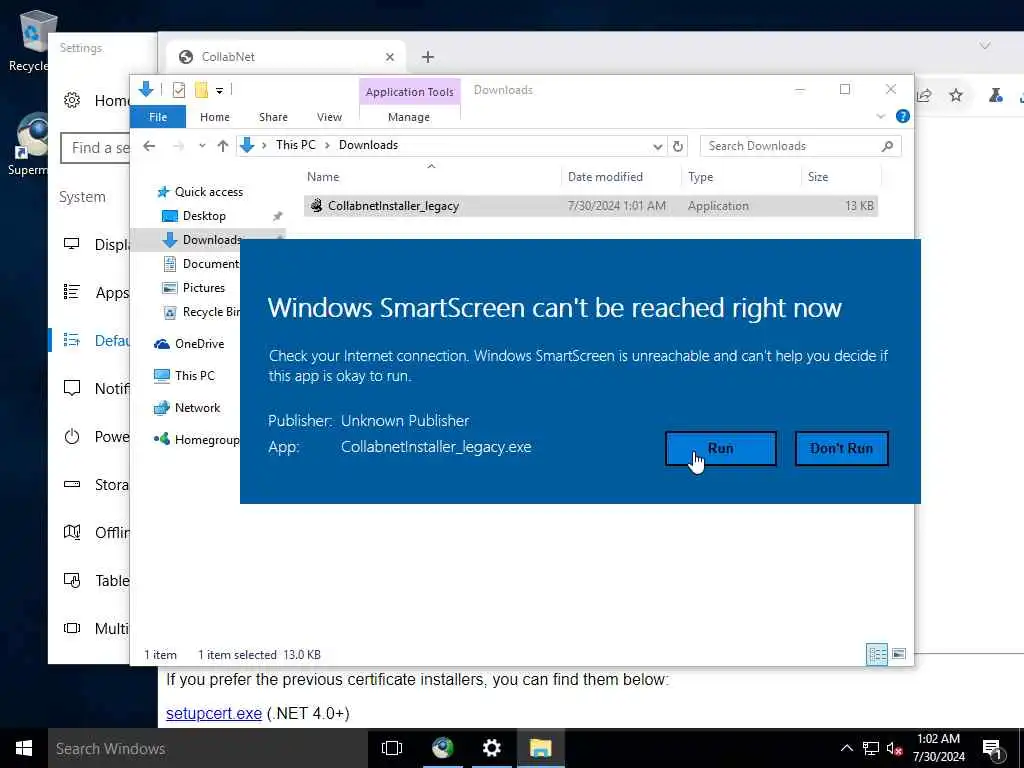This screenshot has height=768, width=1024.
Task: Open Quick access in navigation pane
Action: pos(209,191)
